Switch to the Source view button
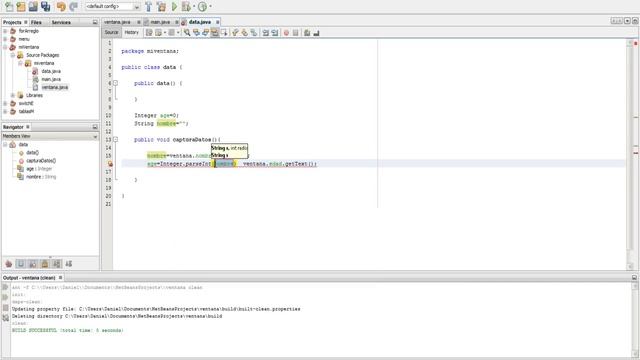The height and width of the screenshot is (360, 640). (111, 32)
